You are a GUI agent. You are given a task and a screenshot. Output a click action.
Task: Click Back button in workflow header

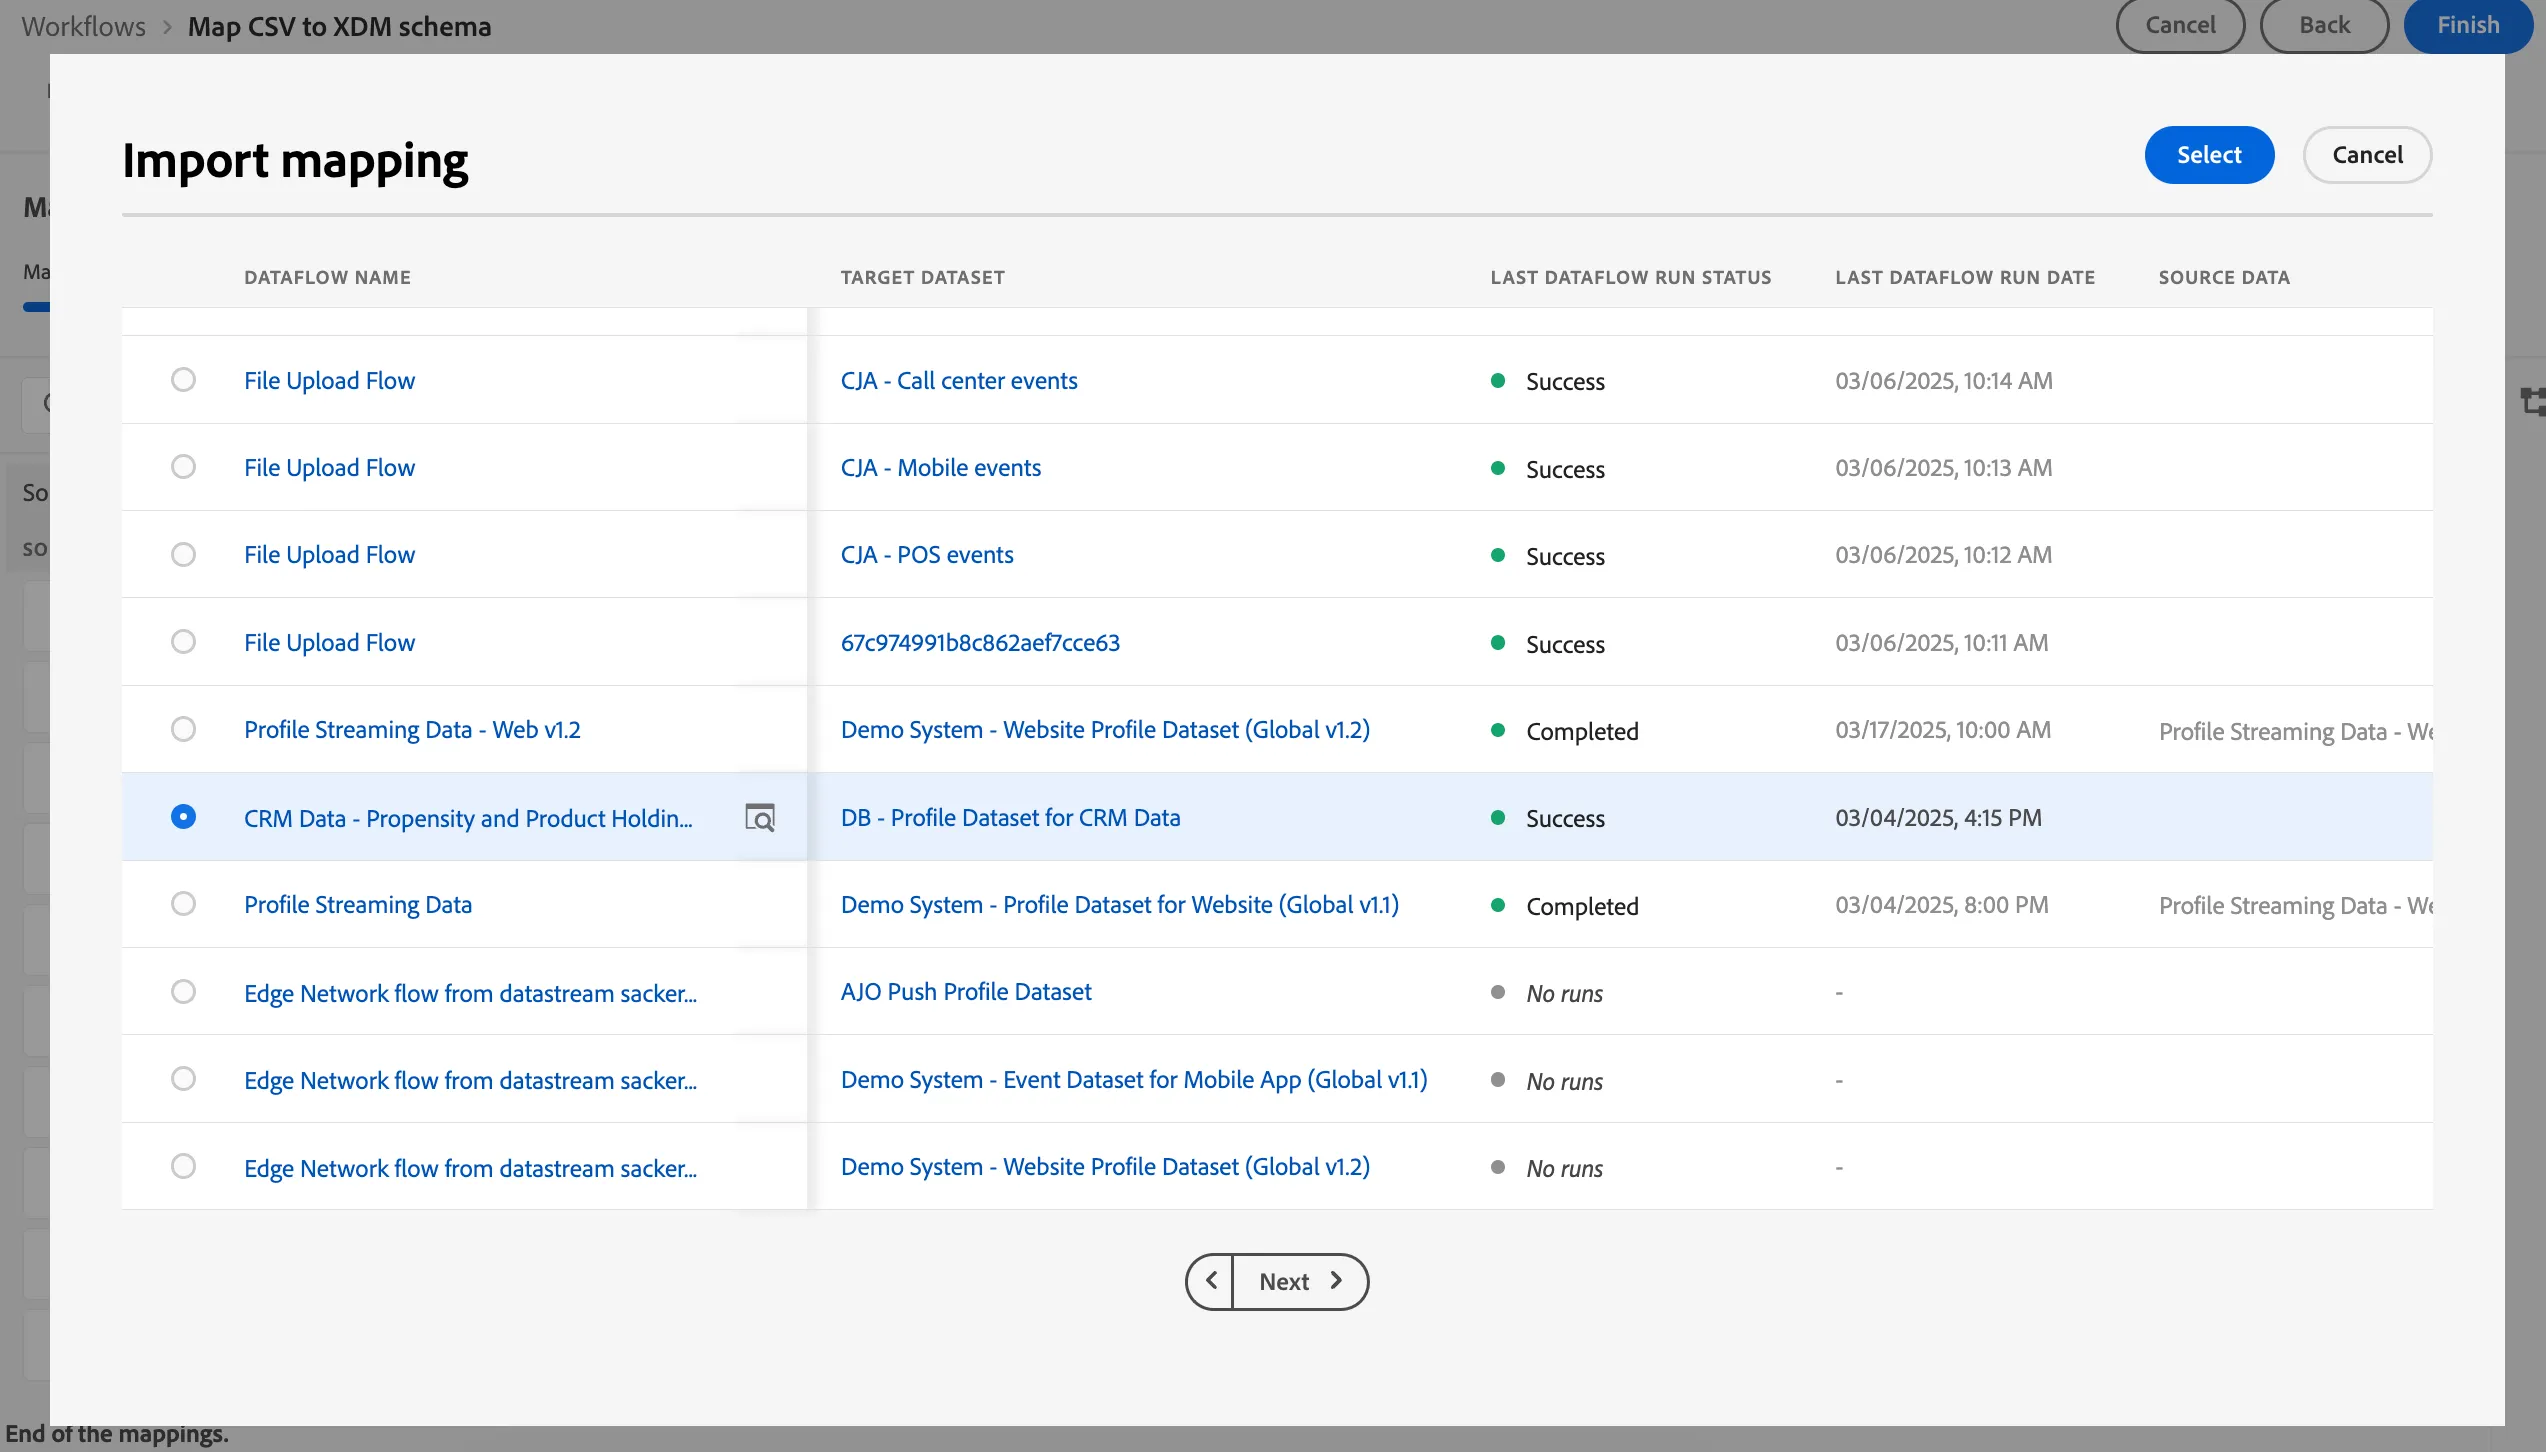(2324, 25)
